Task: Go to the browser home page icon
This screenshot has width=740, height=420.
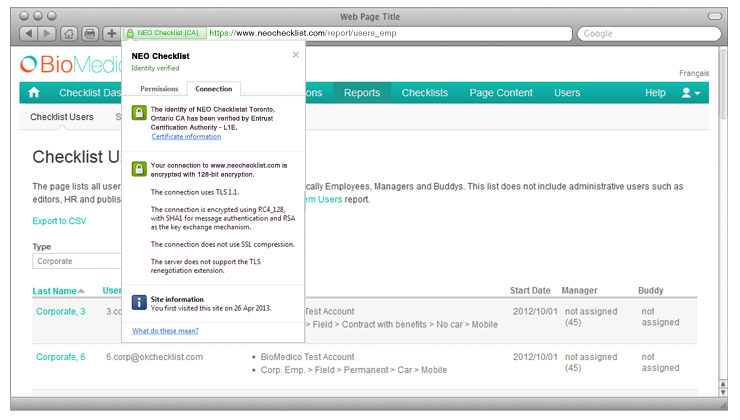Action: pos(69,34)
